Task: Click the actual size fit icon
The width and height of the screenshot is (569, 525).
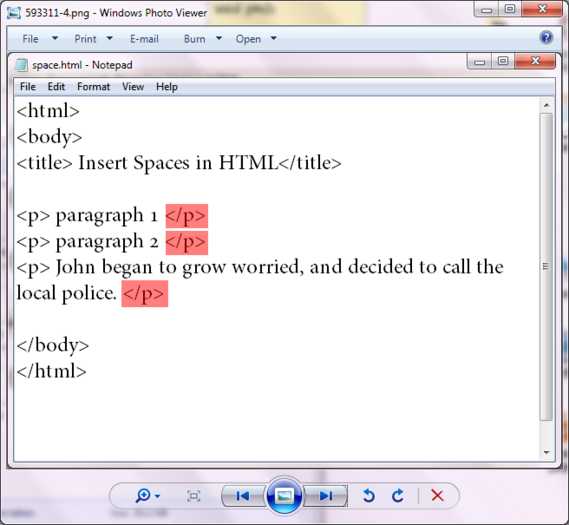Action: (193, 496)
